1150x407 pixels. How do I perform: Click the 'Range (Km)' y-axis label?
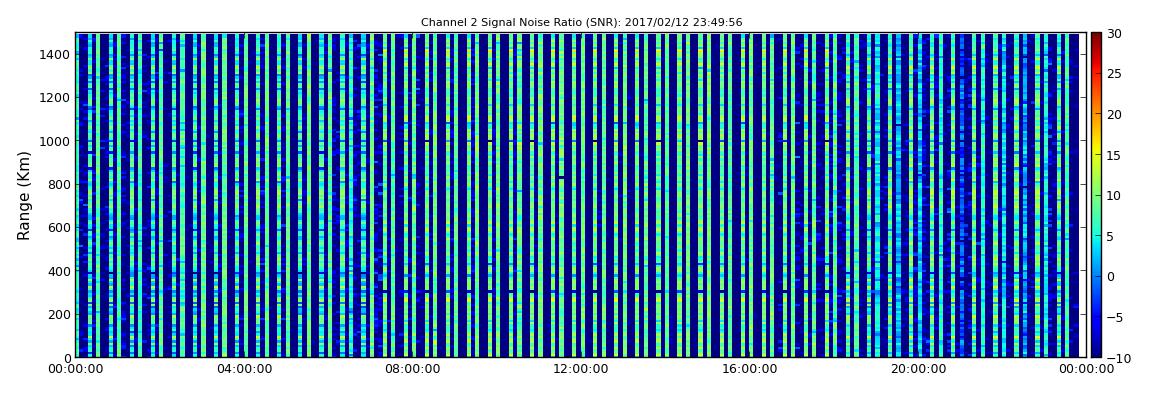click(x=24, y=196)
